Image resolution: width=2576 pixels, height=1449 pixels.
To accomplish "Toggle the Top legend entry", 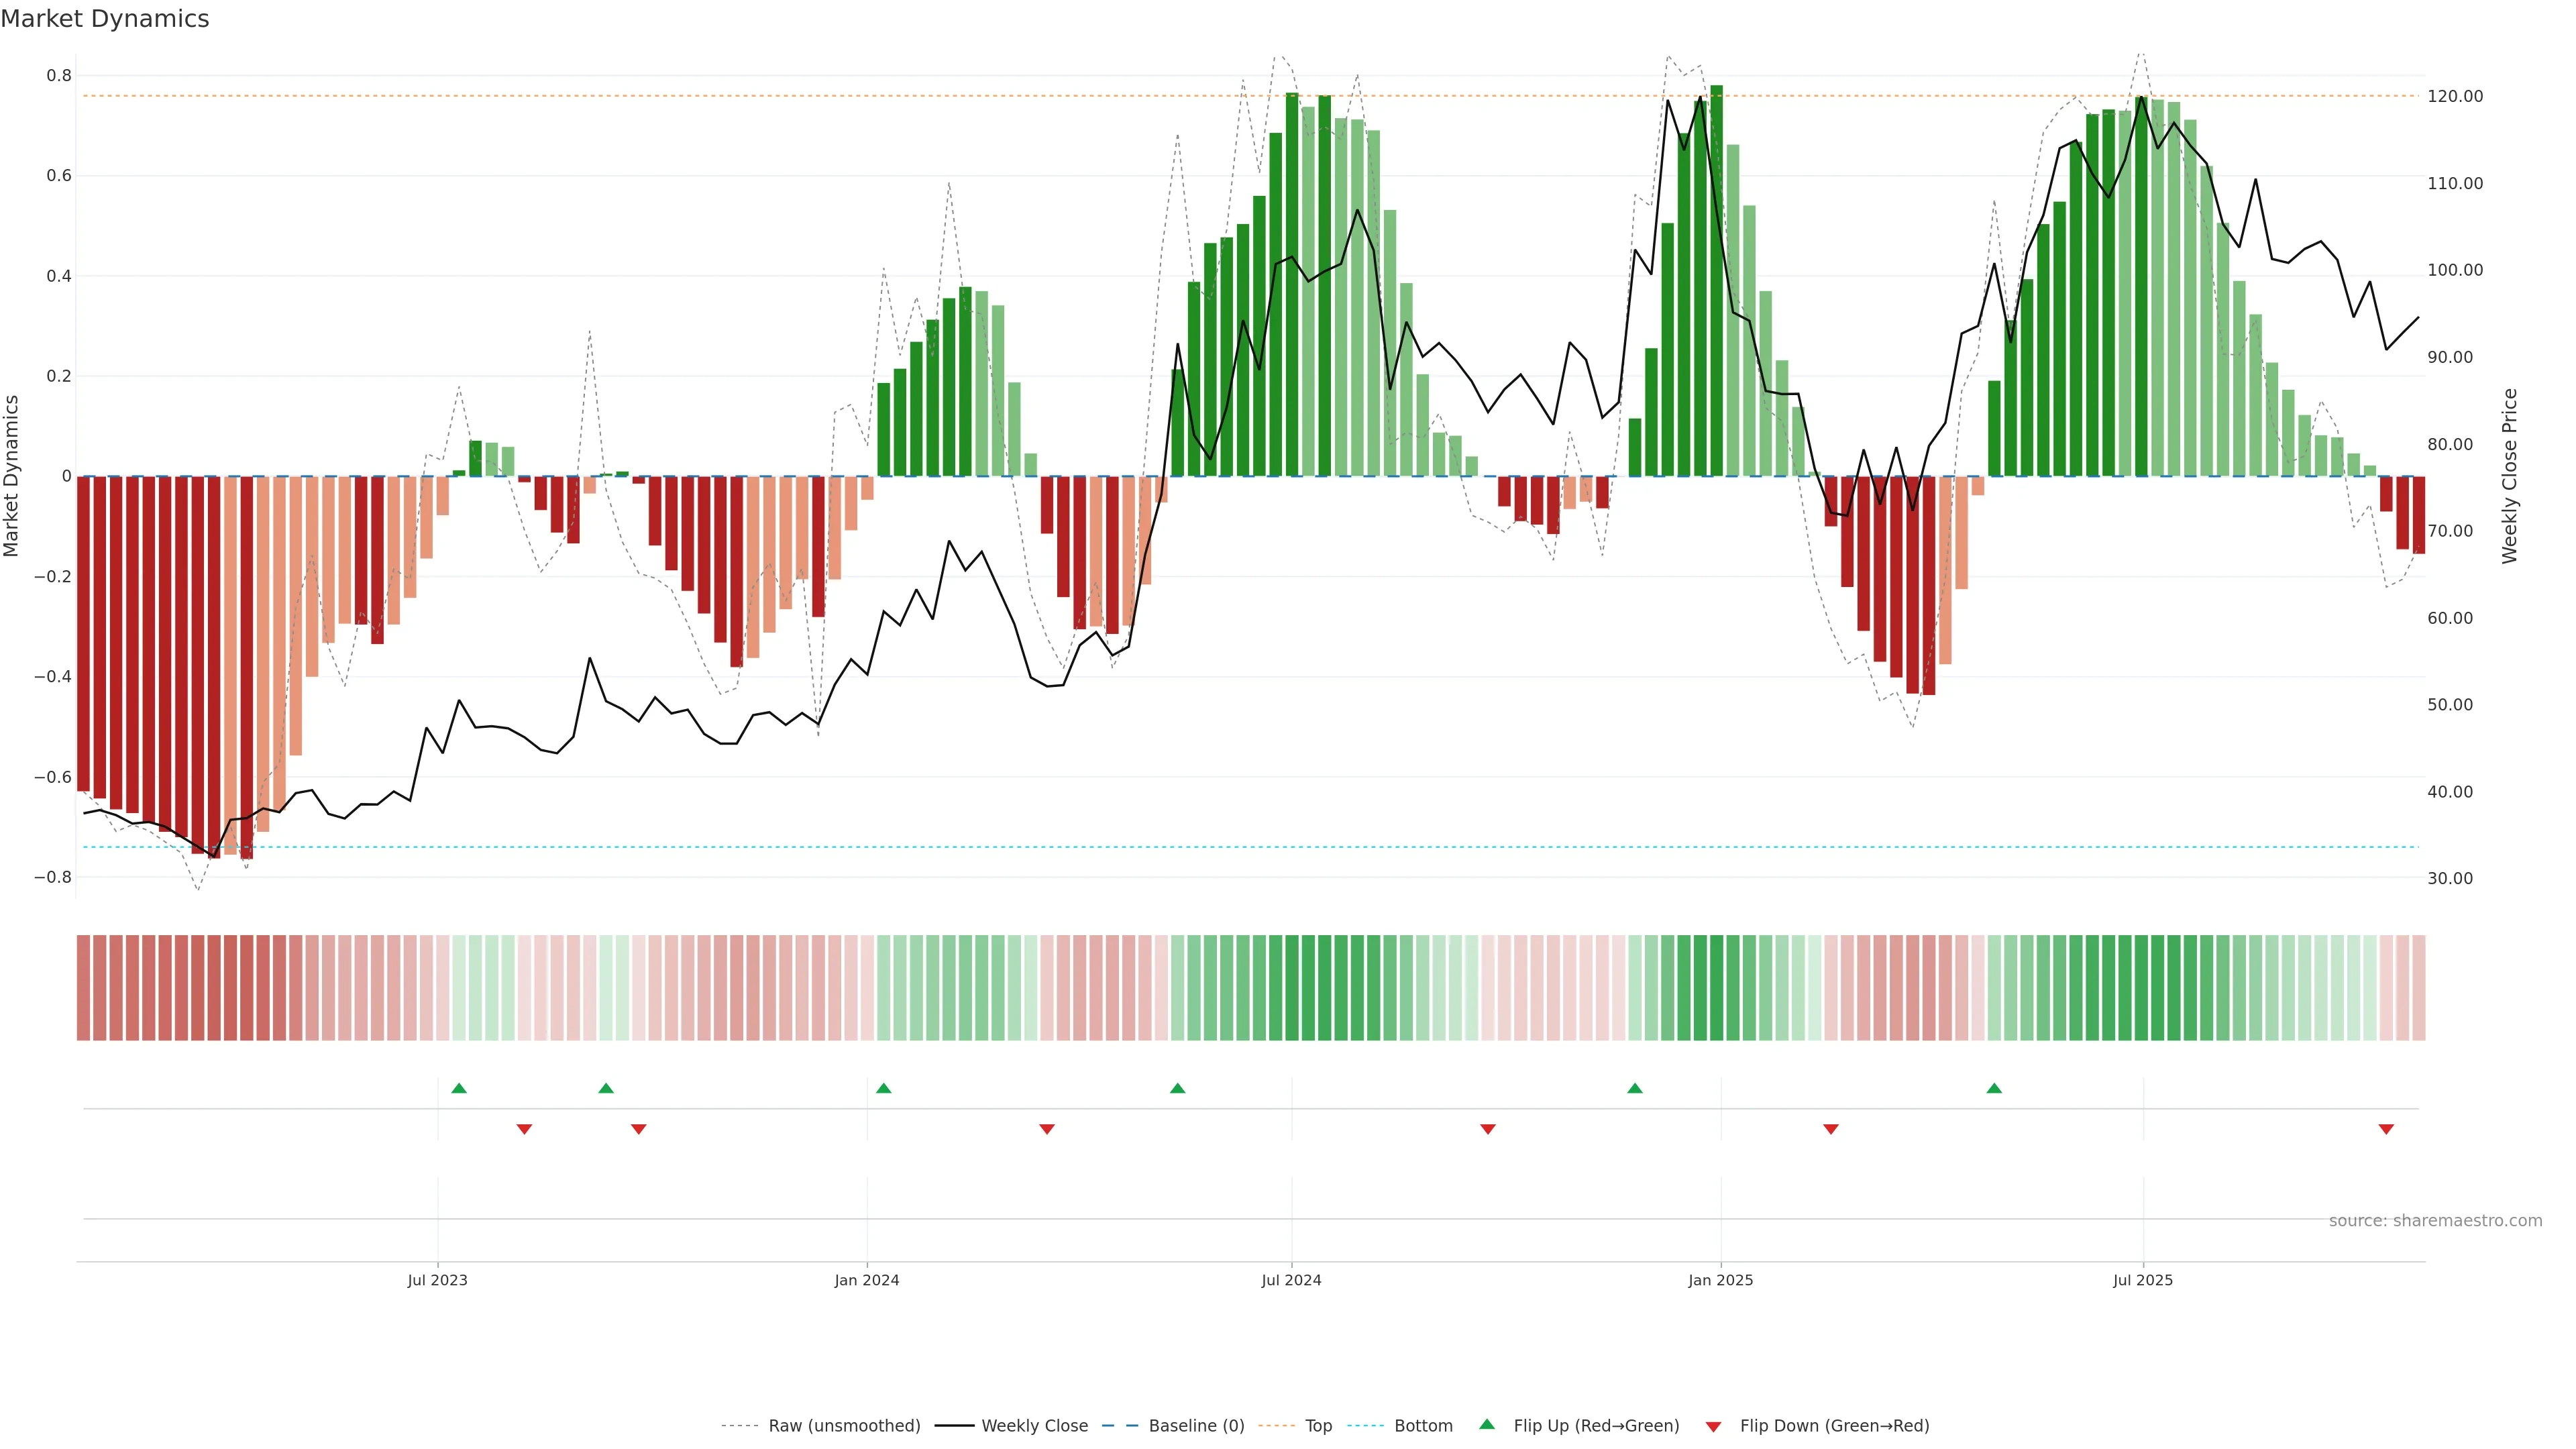I will pyautogui.click(x=1318, y=1426).
